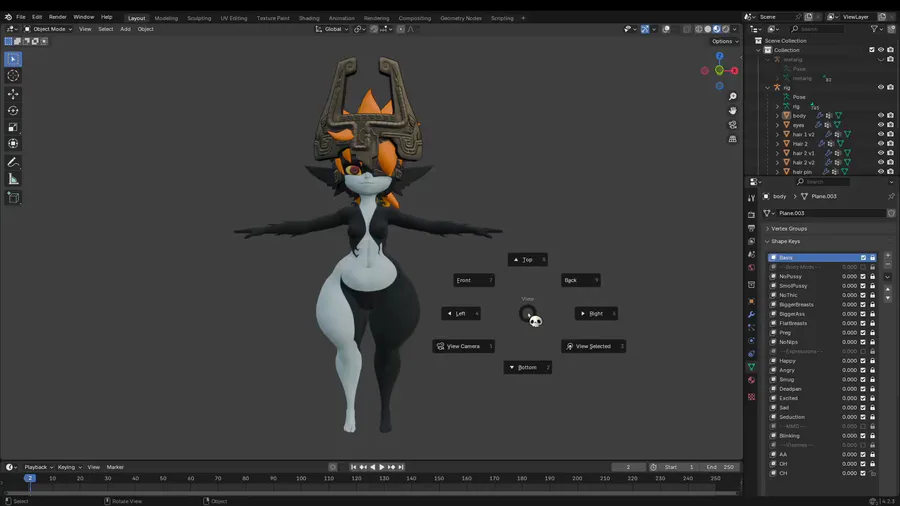Image resolution: width=900 pixels, height=506 pixels.
Task: Uncheck the Angry shape key checkbox
Action: 863,370
